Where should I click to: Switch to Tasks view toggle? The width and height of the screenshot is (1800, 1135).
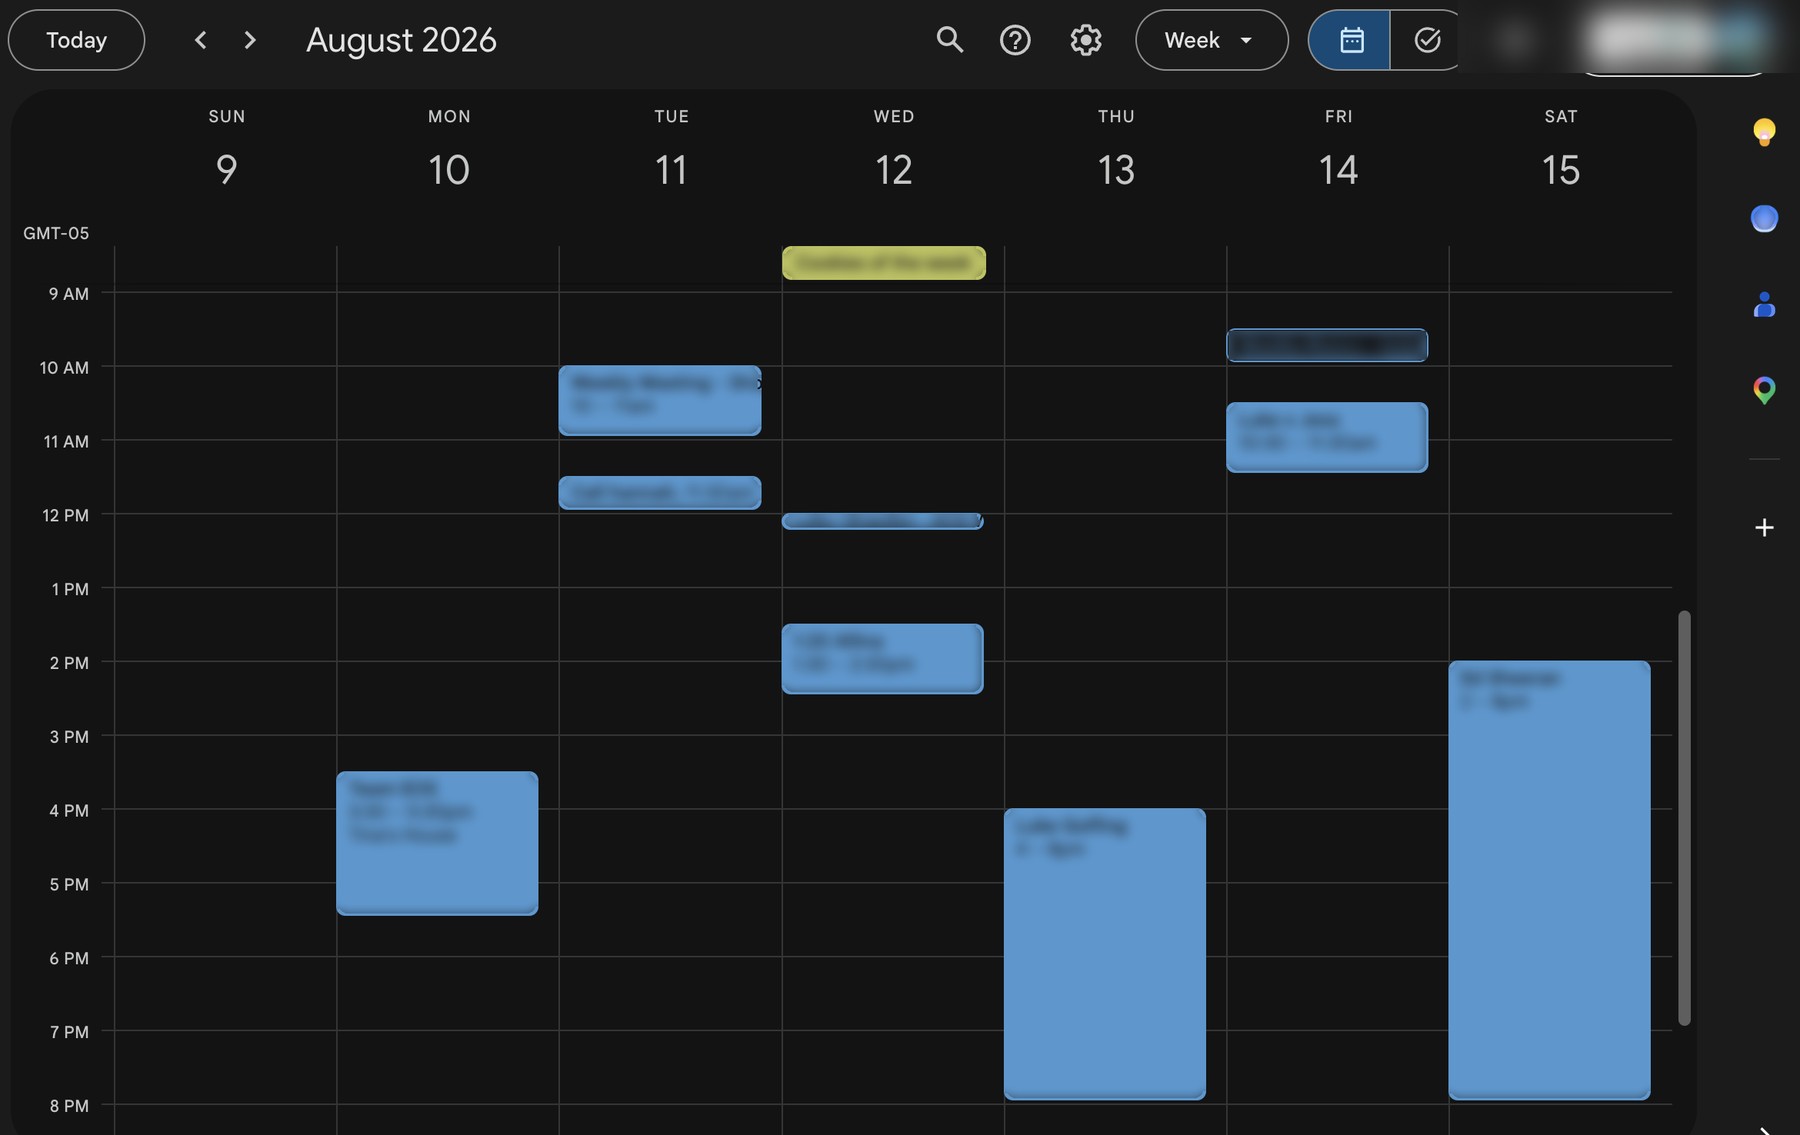point(1427,40)
